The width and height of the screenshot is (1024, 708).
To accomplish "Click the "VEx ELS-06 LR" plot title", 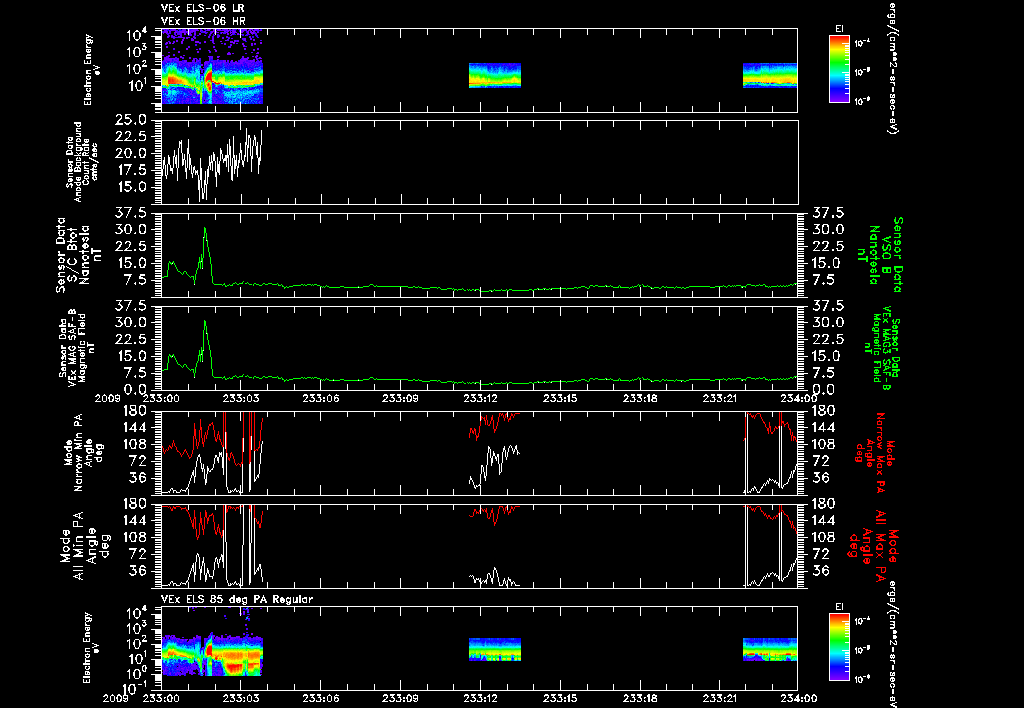I will pyautogui.click(x=202, y=8).
